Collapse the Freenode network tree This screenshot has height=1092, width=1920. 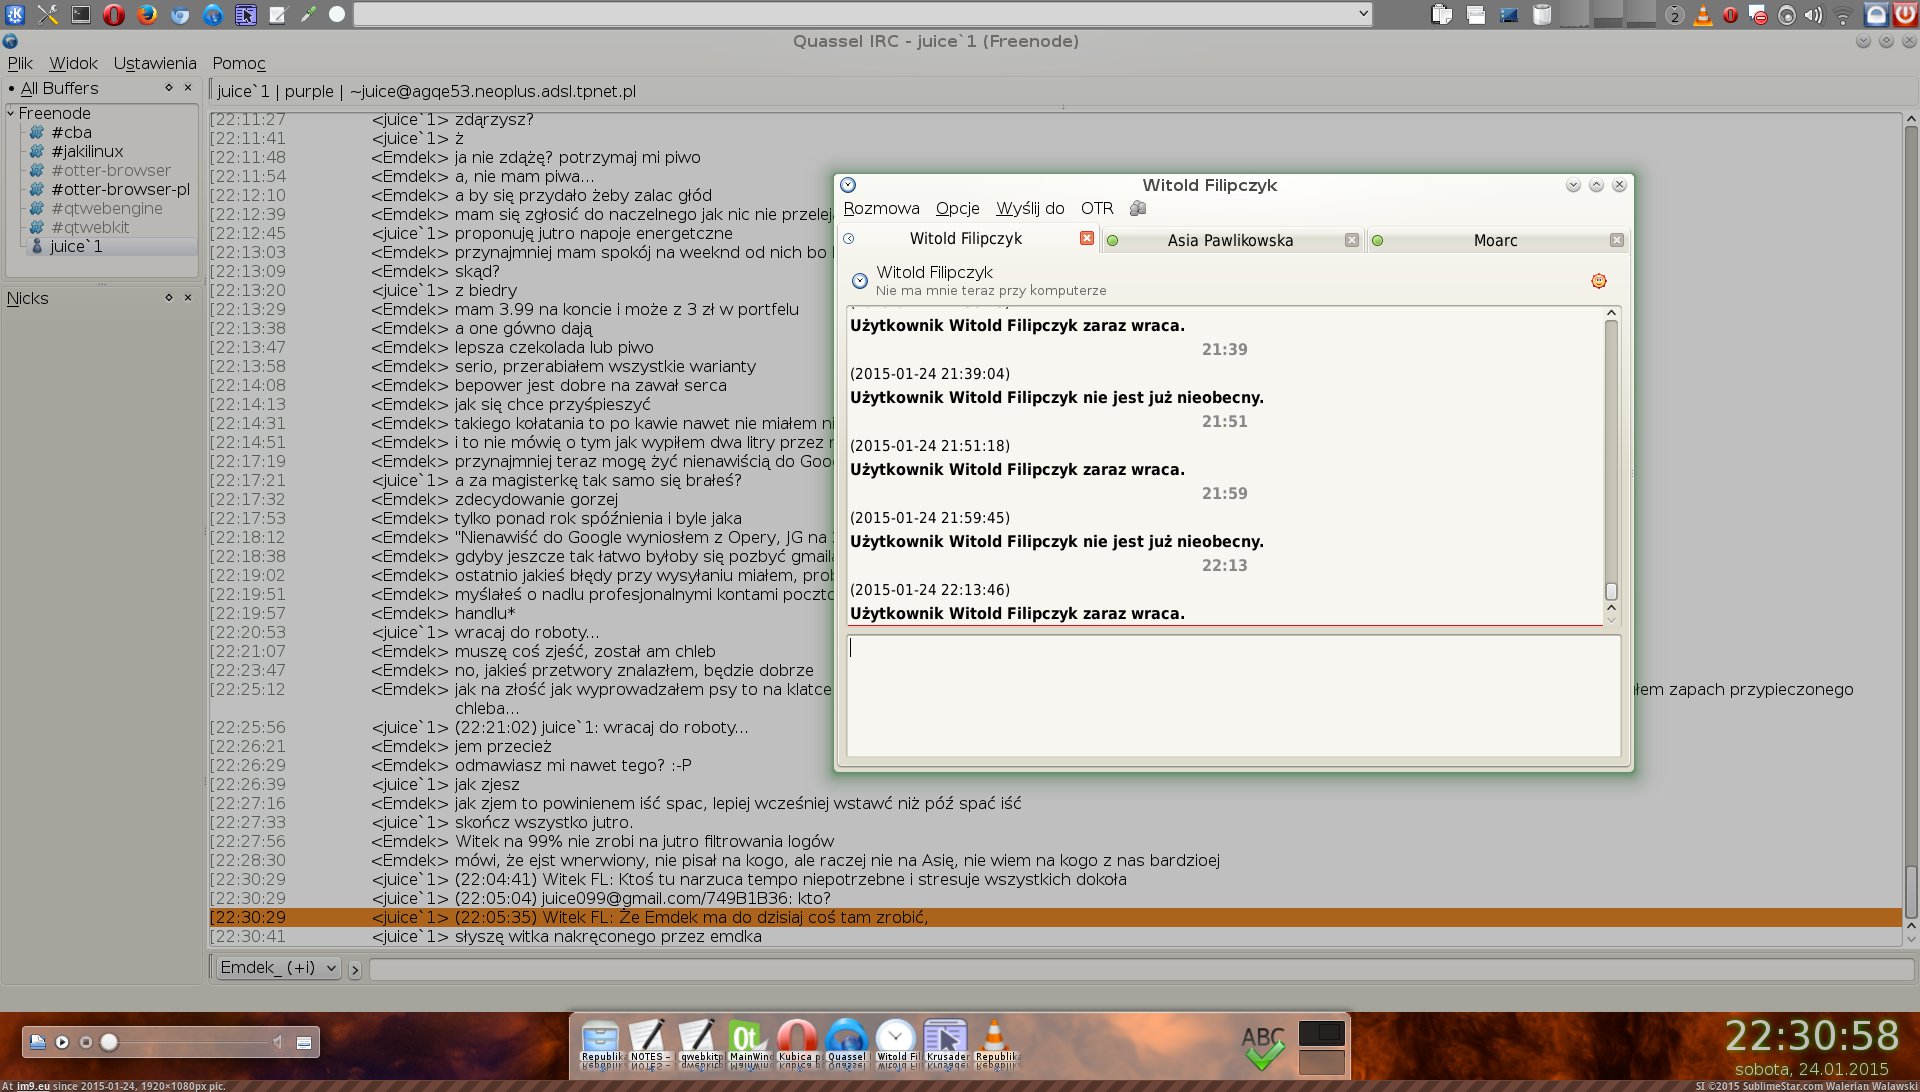[x=11, y=113]
